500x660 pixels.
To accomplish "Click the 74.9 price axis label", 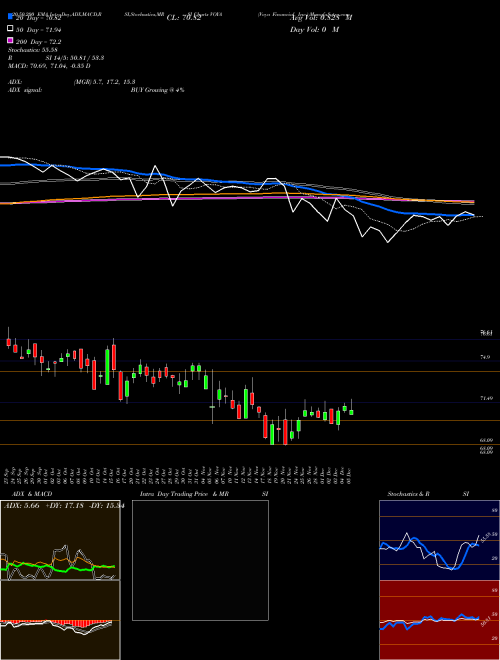I will point(485,357).
